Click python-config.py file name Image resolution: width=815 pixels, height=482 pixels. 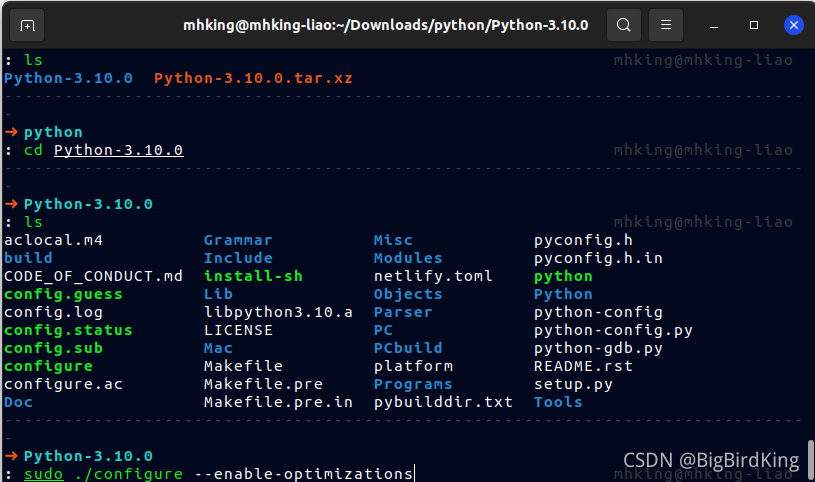click(613, 330)
